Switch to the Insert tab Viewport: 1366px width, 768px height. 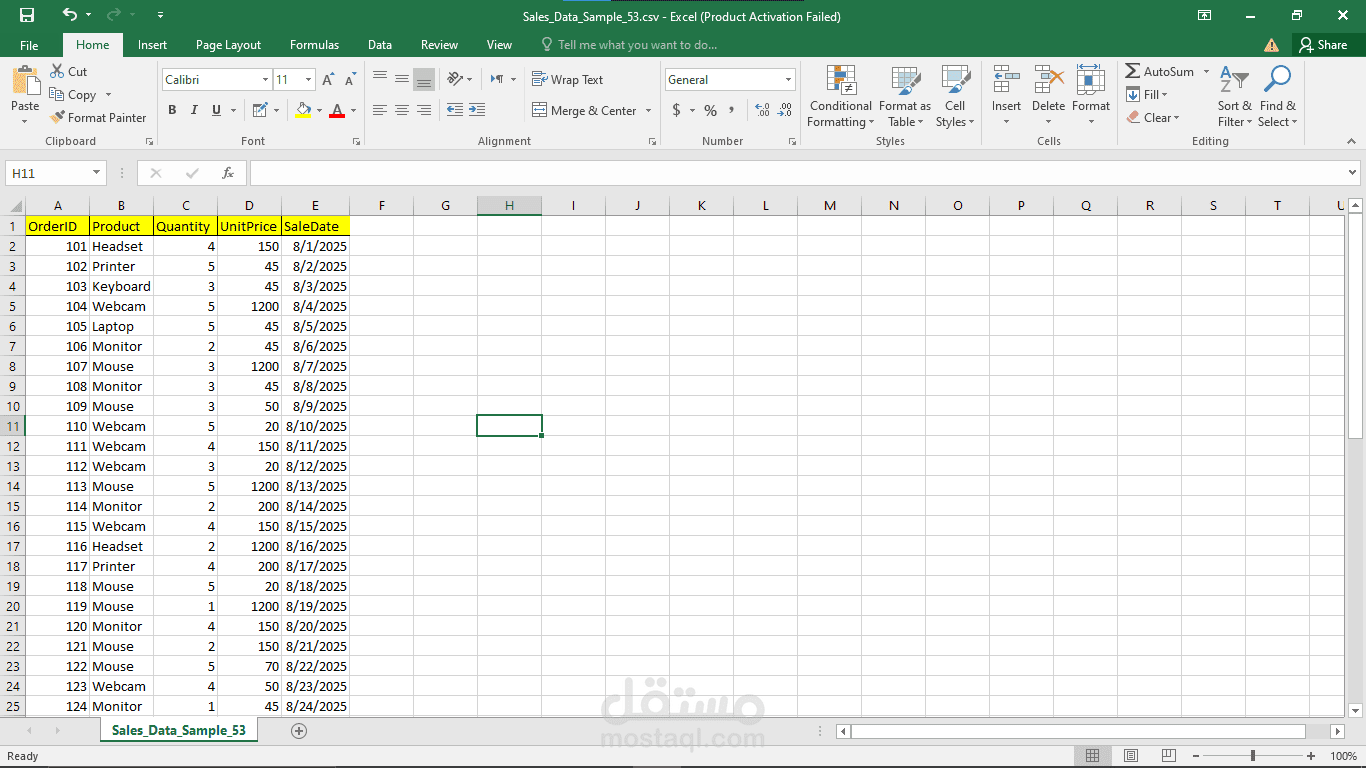coord(152,45)
